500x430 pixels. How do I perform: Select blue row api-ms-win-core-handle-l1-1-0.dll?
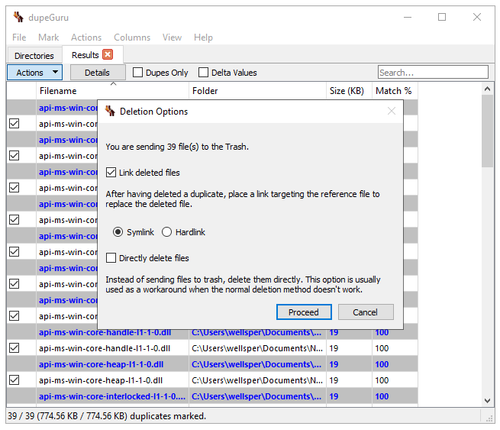click(x=212, y=332)
